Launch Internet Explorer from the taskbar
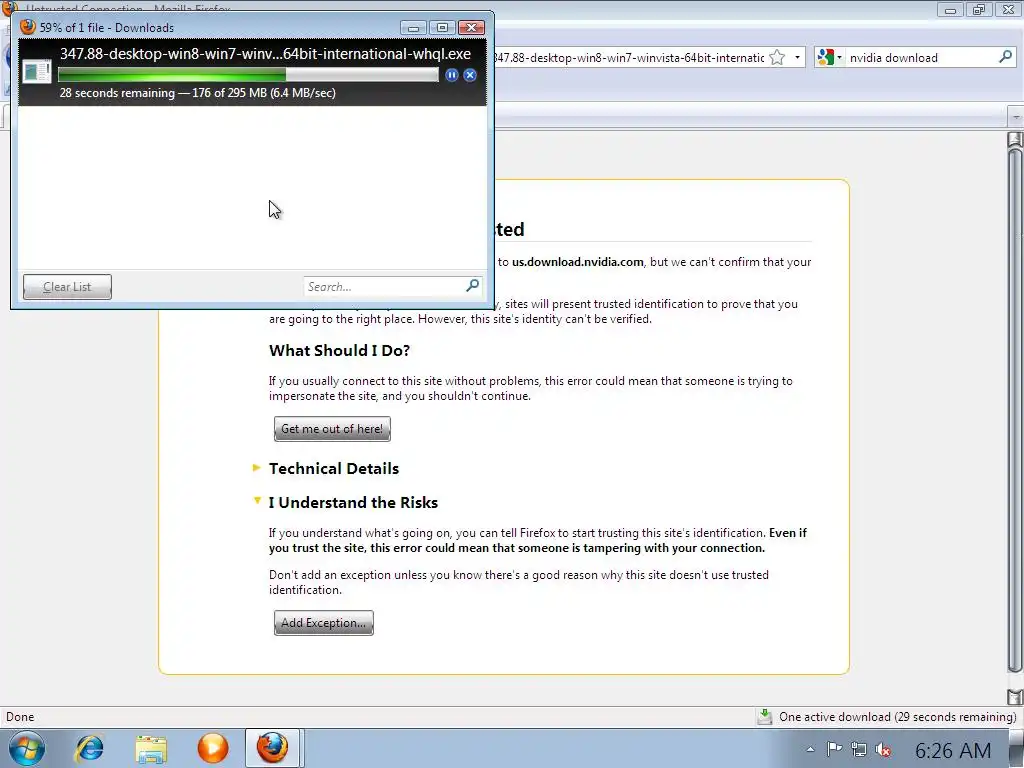This screenshot has width=1024, height=768. click(89, 748)
